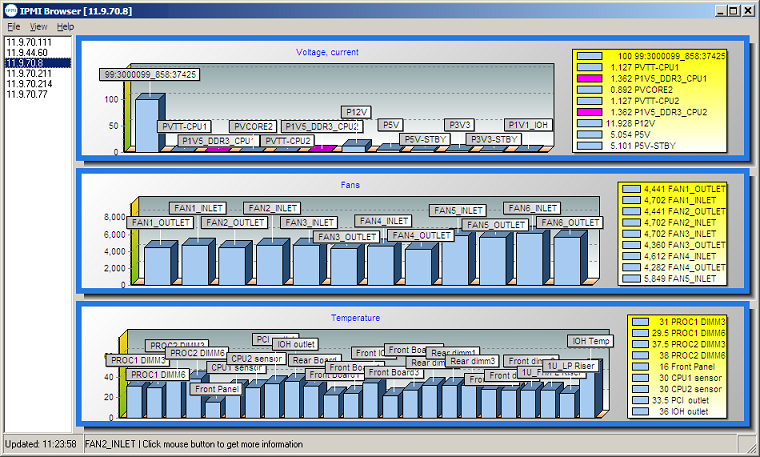760x457 pixels.
Task: Open the File menu
Action: [x=14, y=27]
